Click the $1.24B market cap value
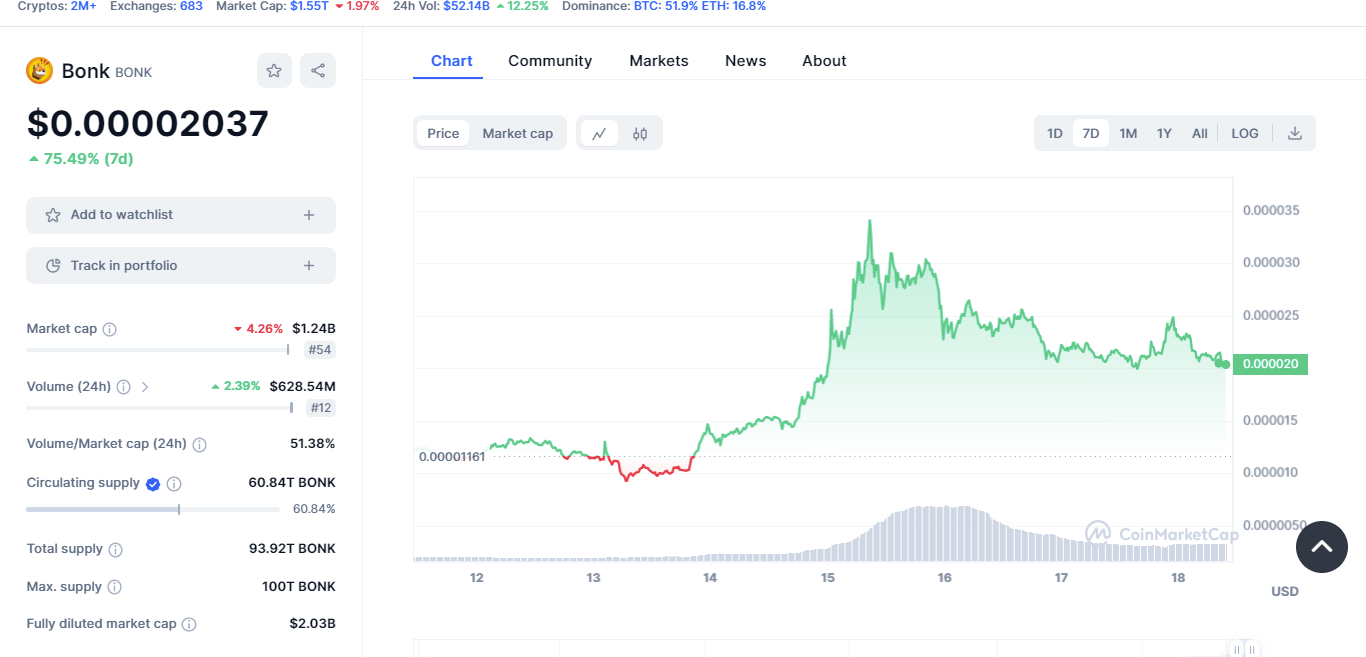 point(314,328)
